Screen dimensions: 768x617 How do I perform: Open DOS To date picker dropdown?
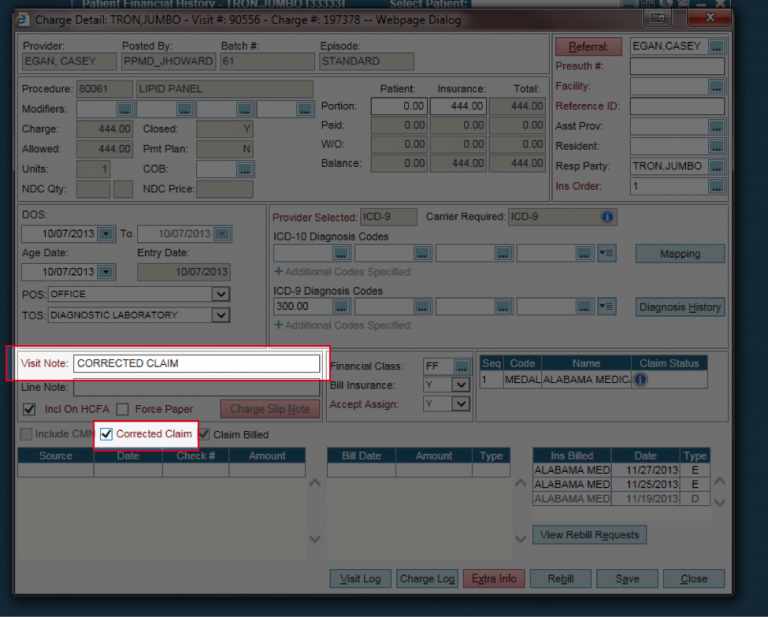click(222, 234)
